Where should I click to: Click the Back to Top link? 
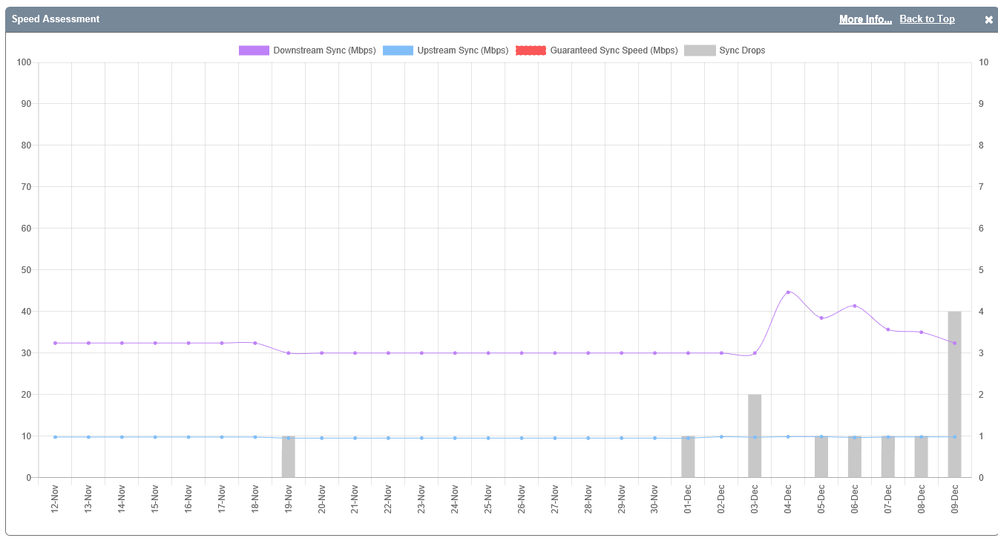pyautogui.click(x=926, y=19)
